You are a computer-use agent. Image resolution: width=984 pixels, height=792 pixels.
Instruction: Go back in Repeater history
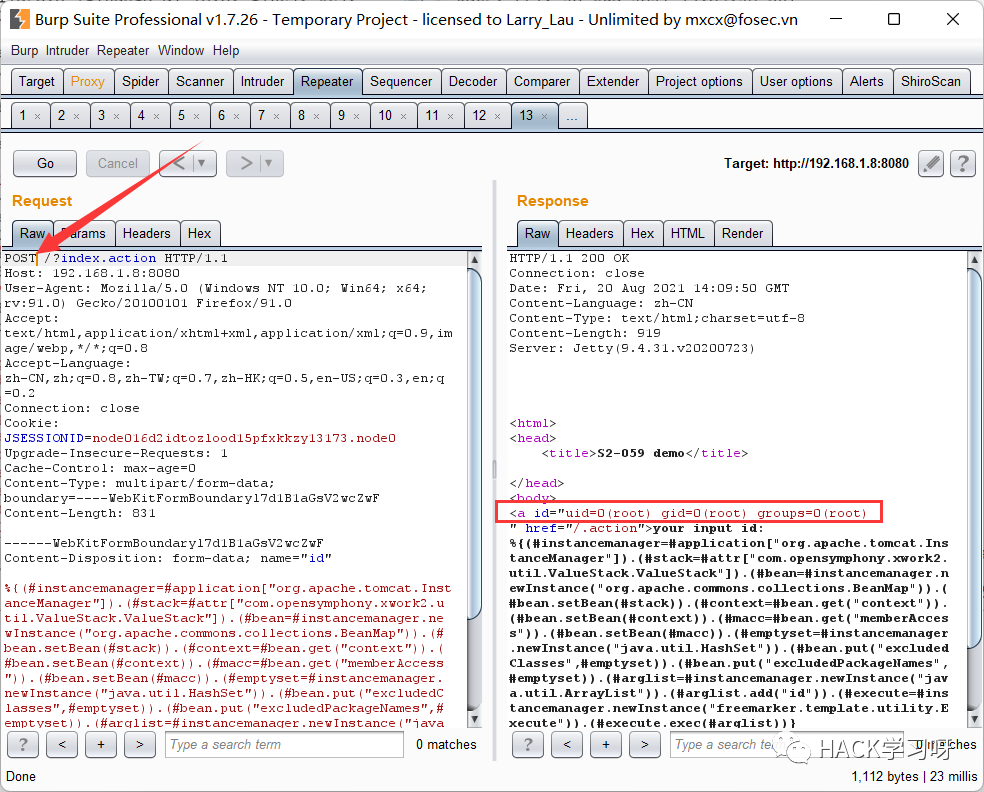[178, 163]
